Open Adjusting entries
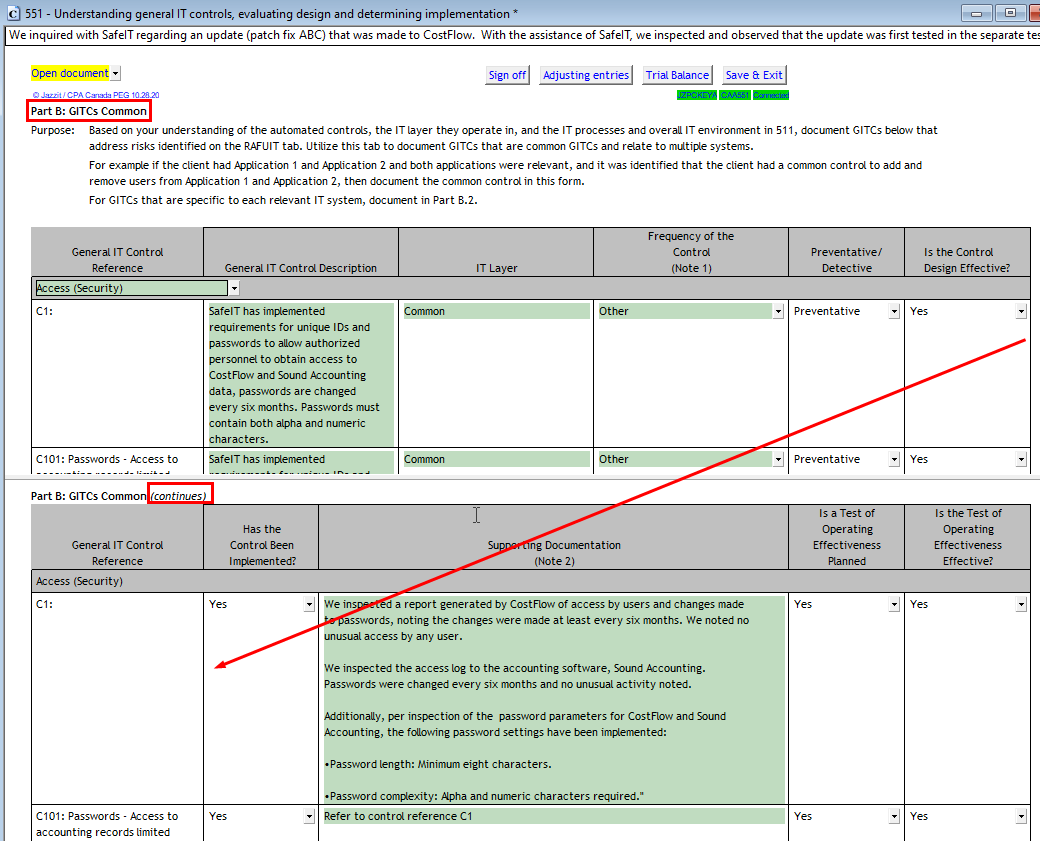1040x841 pixels. pyautogui.click(x=586, y=75)
